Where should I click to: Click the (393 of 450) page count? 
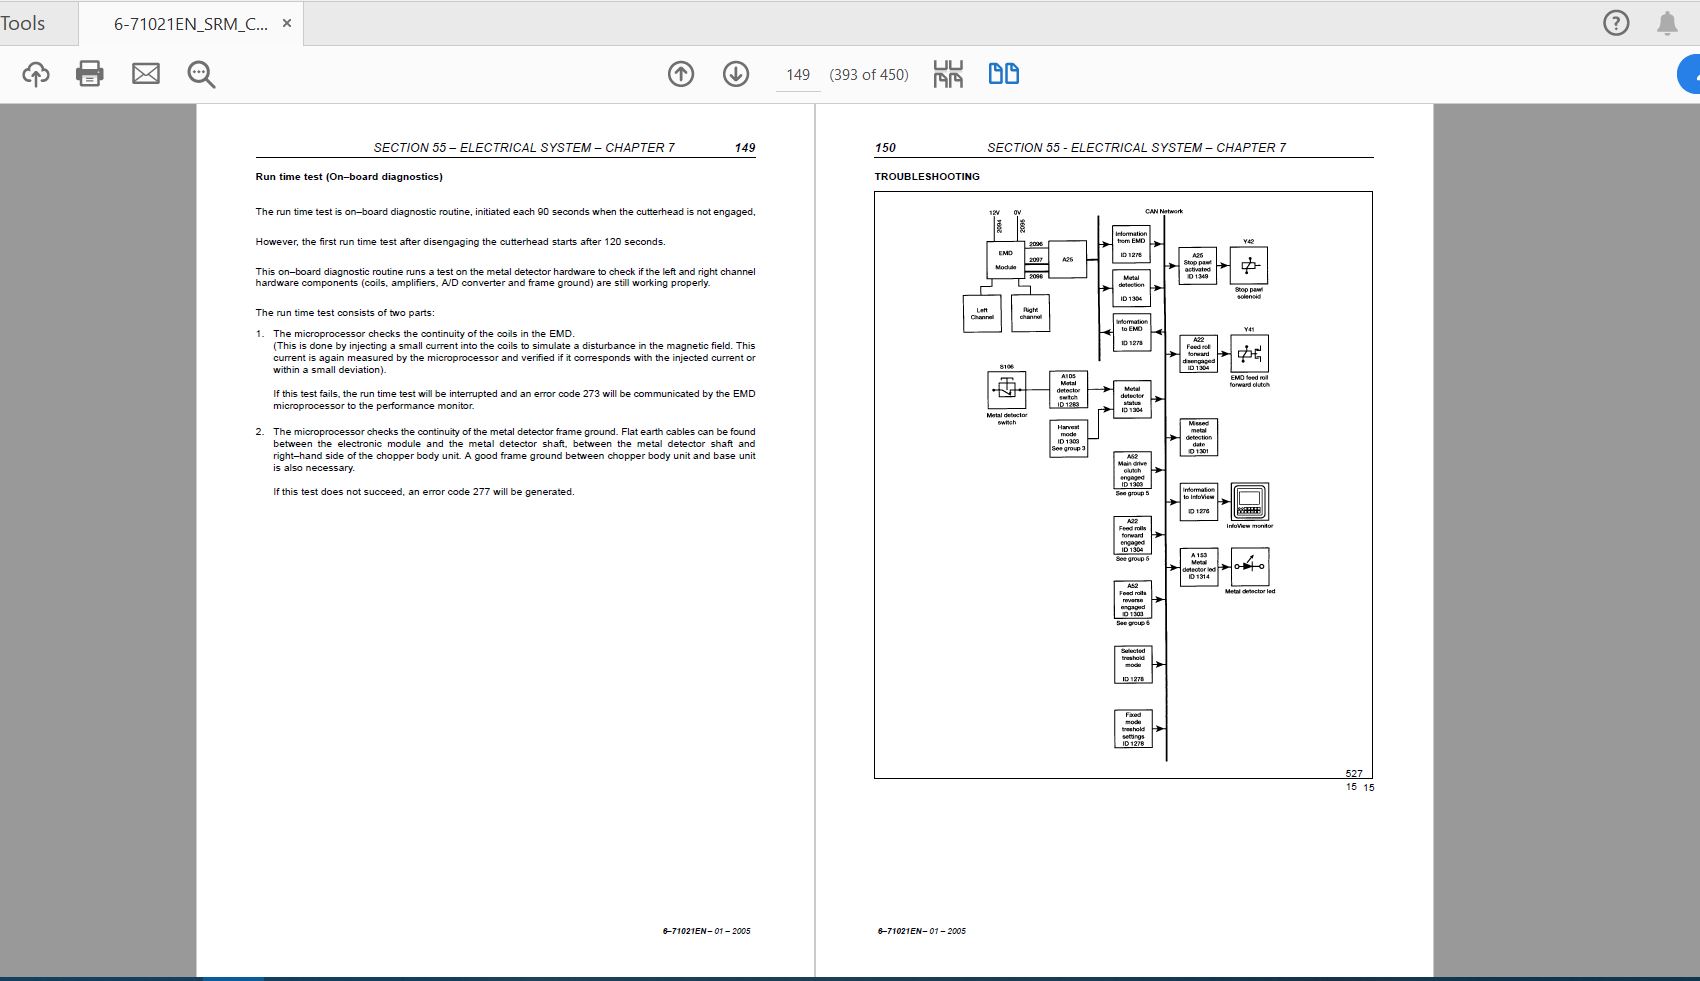(x=869, y=75)
